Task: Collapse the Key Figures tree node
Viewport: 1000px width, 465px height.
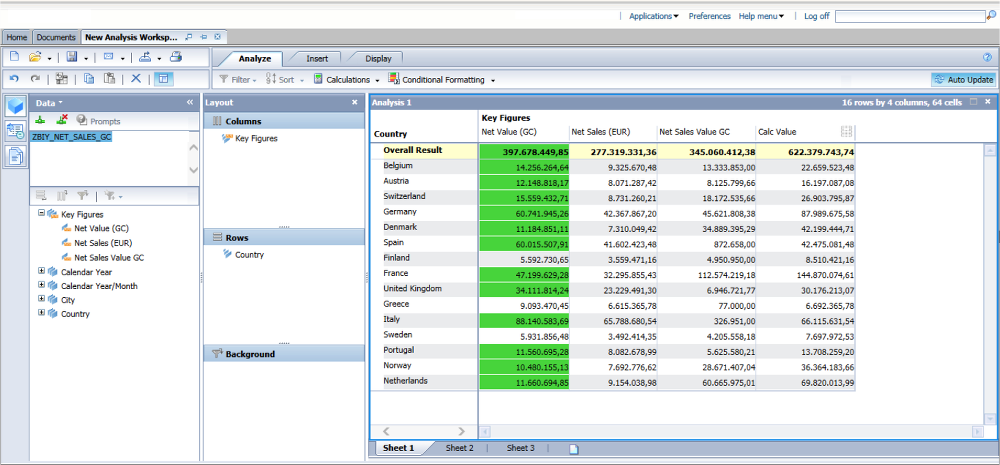Action: (x=41, y=214)
